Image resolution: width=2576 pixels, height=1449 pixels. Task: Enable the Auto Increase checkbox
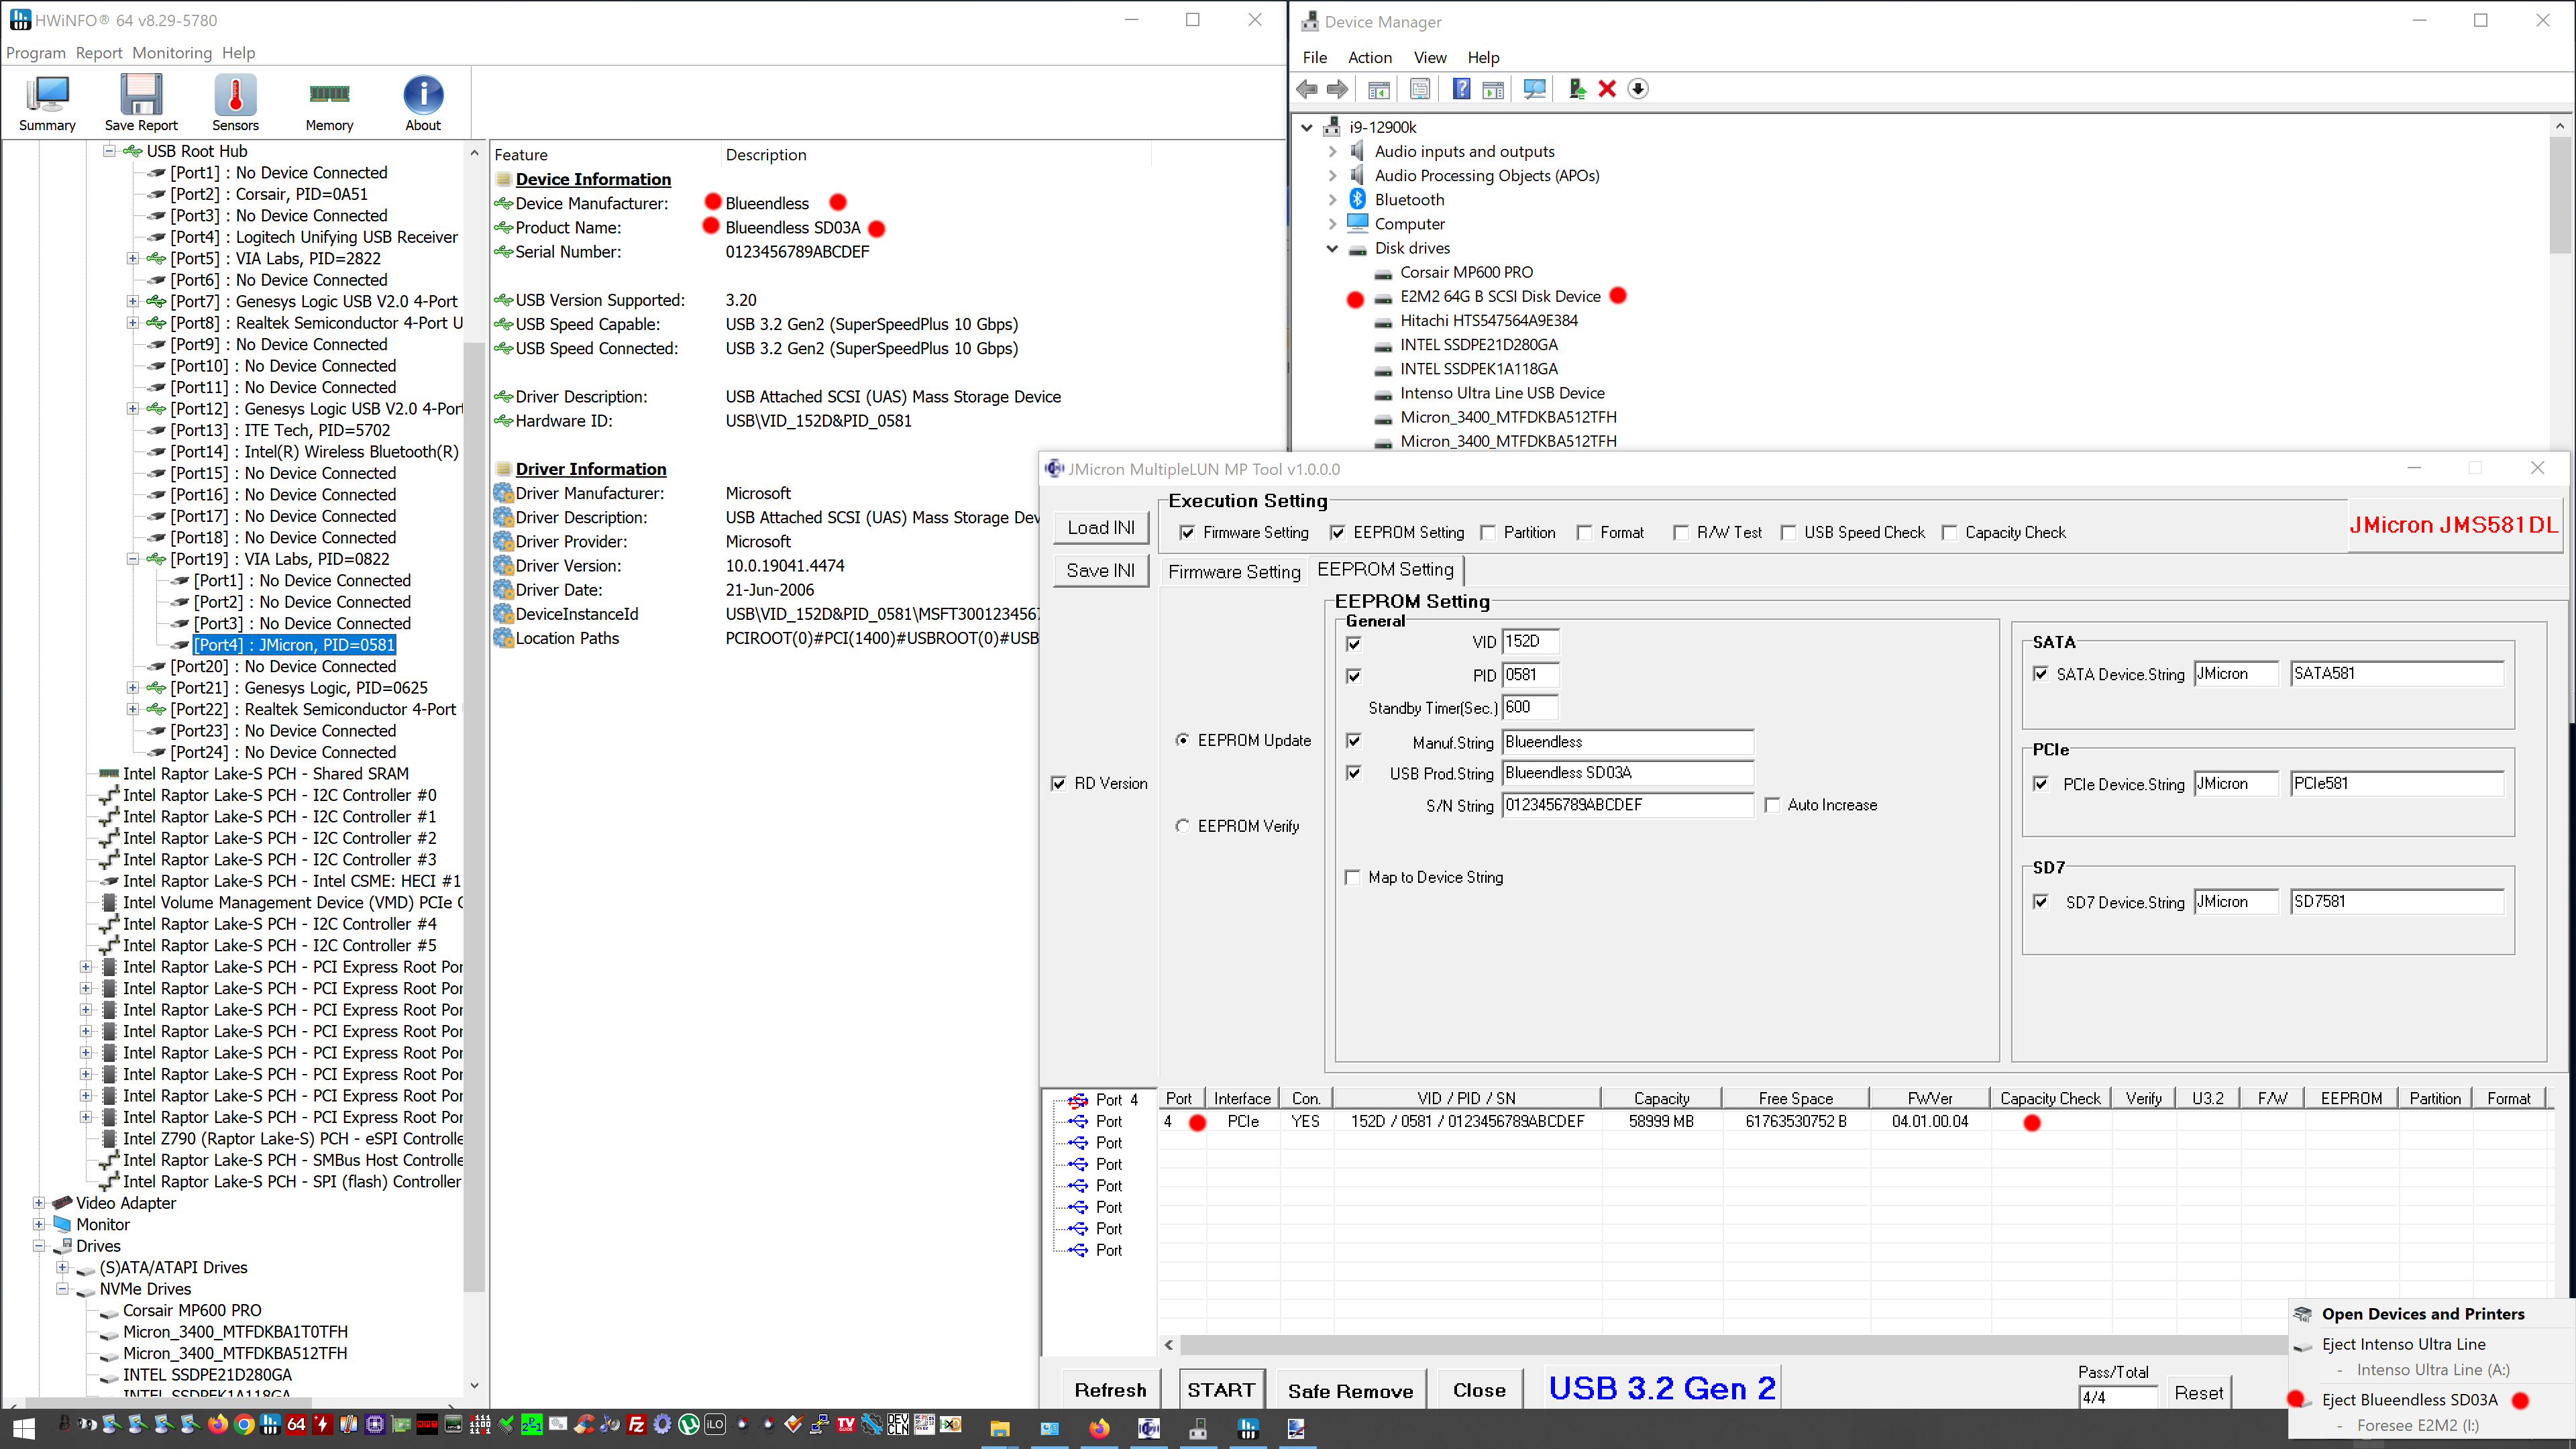coord(1772,805)
